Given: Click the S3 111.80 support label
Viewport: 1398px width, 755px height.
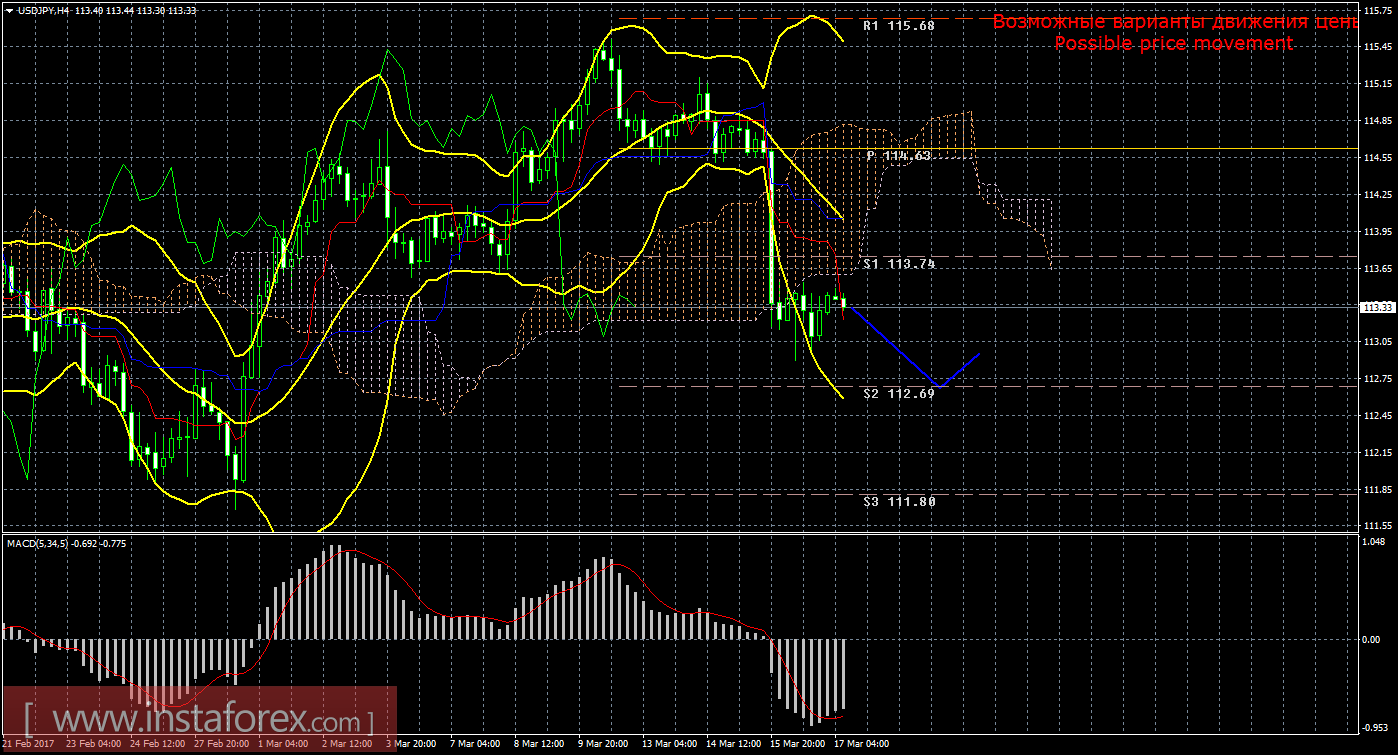Looking at the screenshot, I should coord(898,502).
